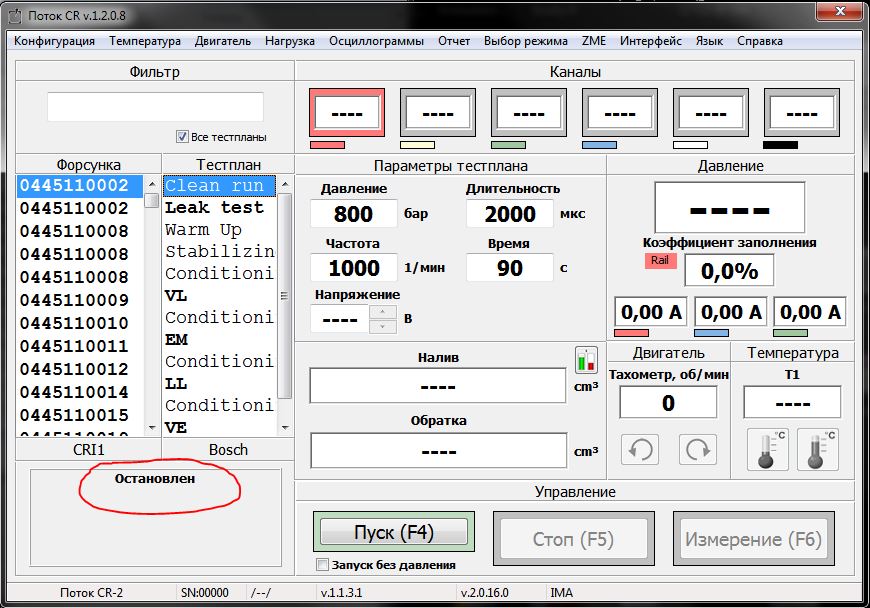Screen dimensions: 870x608
Task: Click the measuring beakers icon beside Налив
Action: (x=585, y=359)
